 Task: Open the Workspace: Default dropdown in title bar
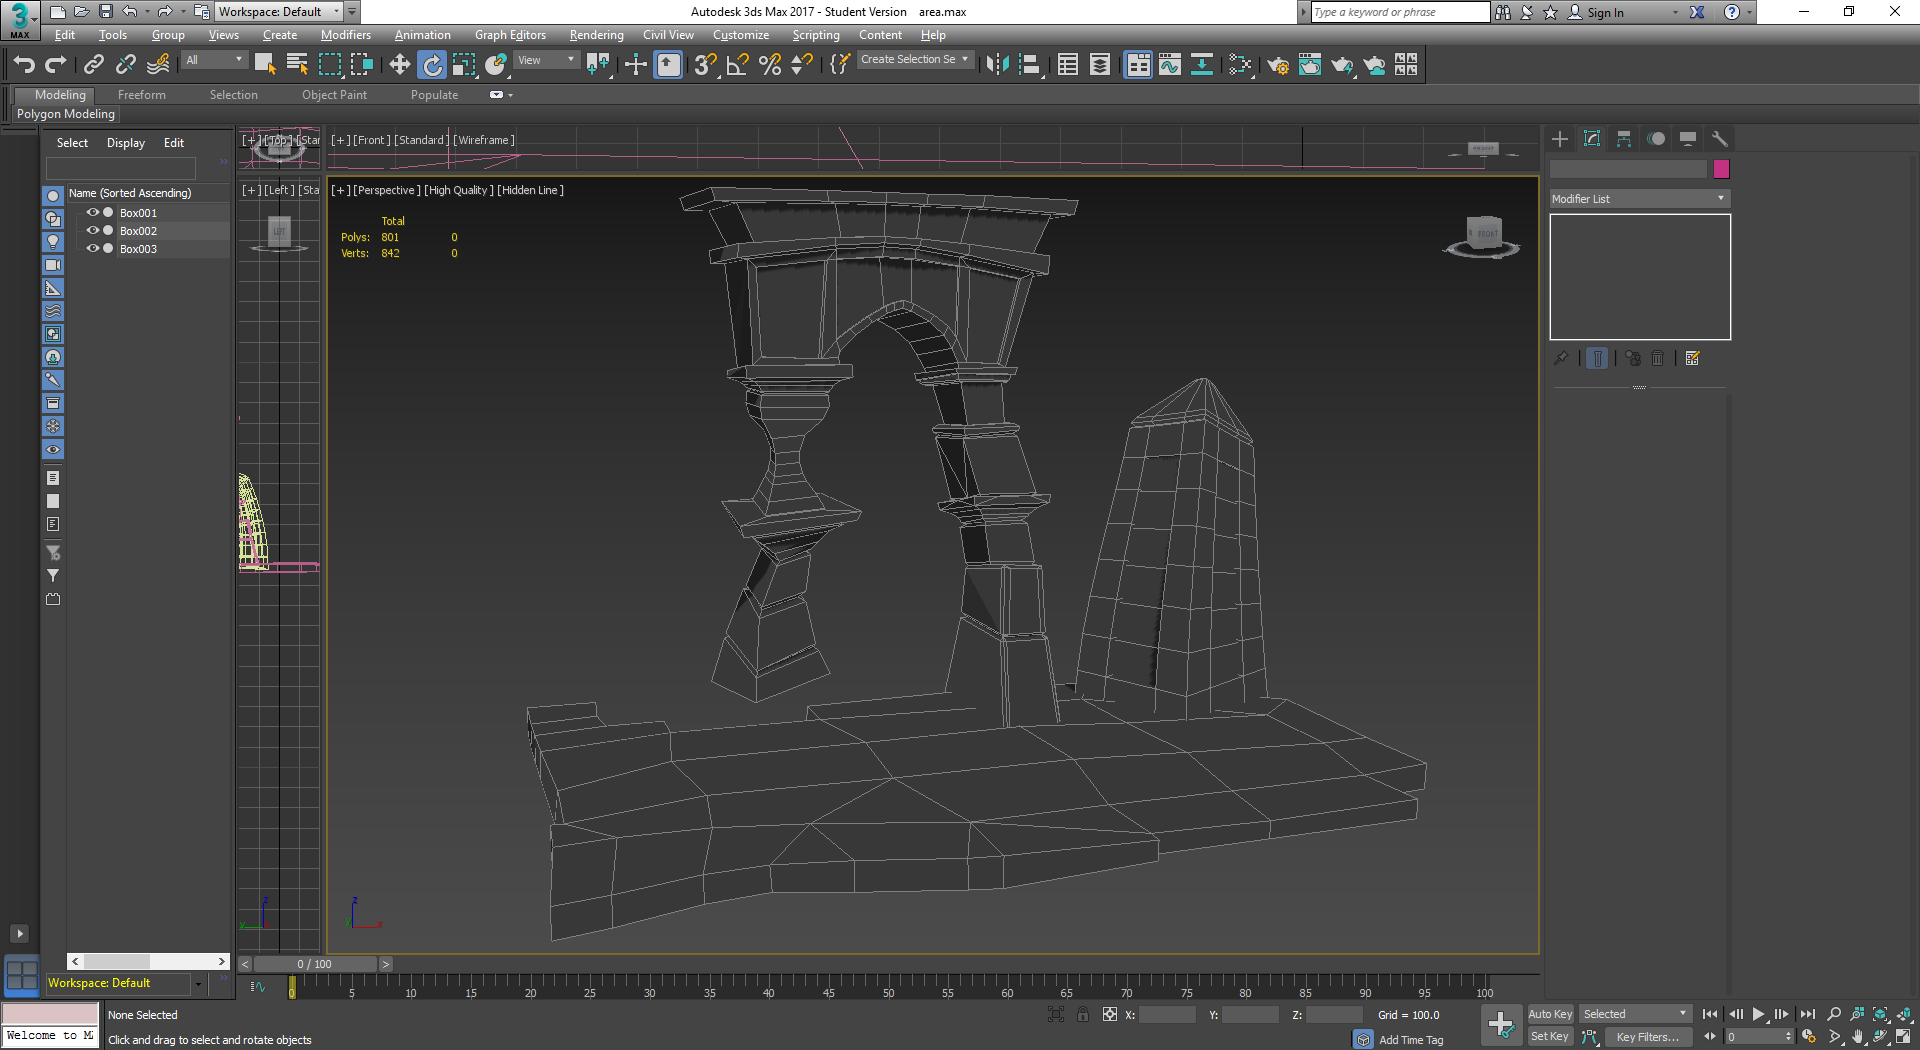[x=279, y=12]
